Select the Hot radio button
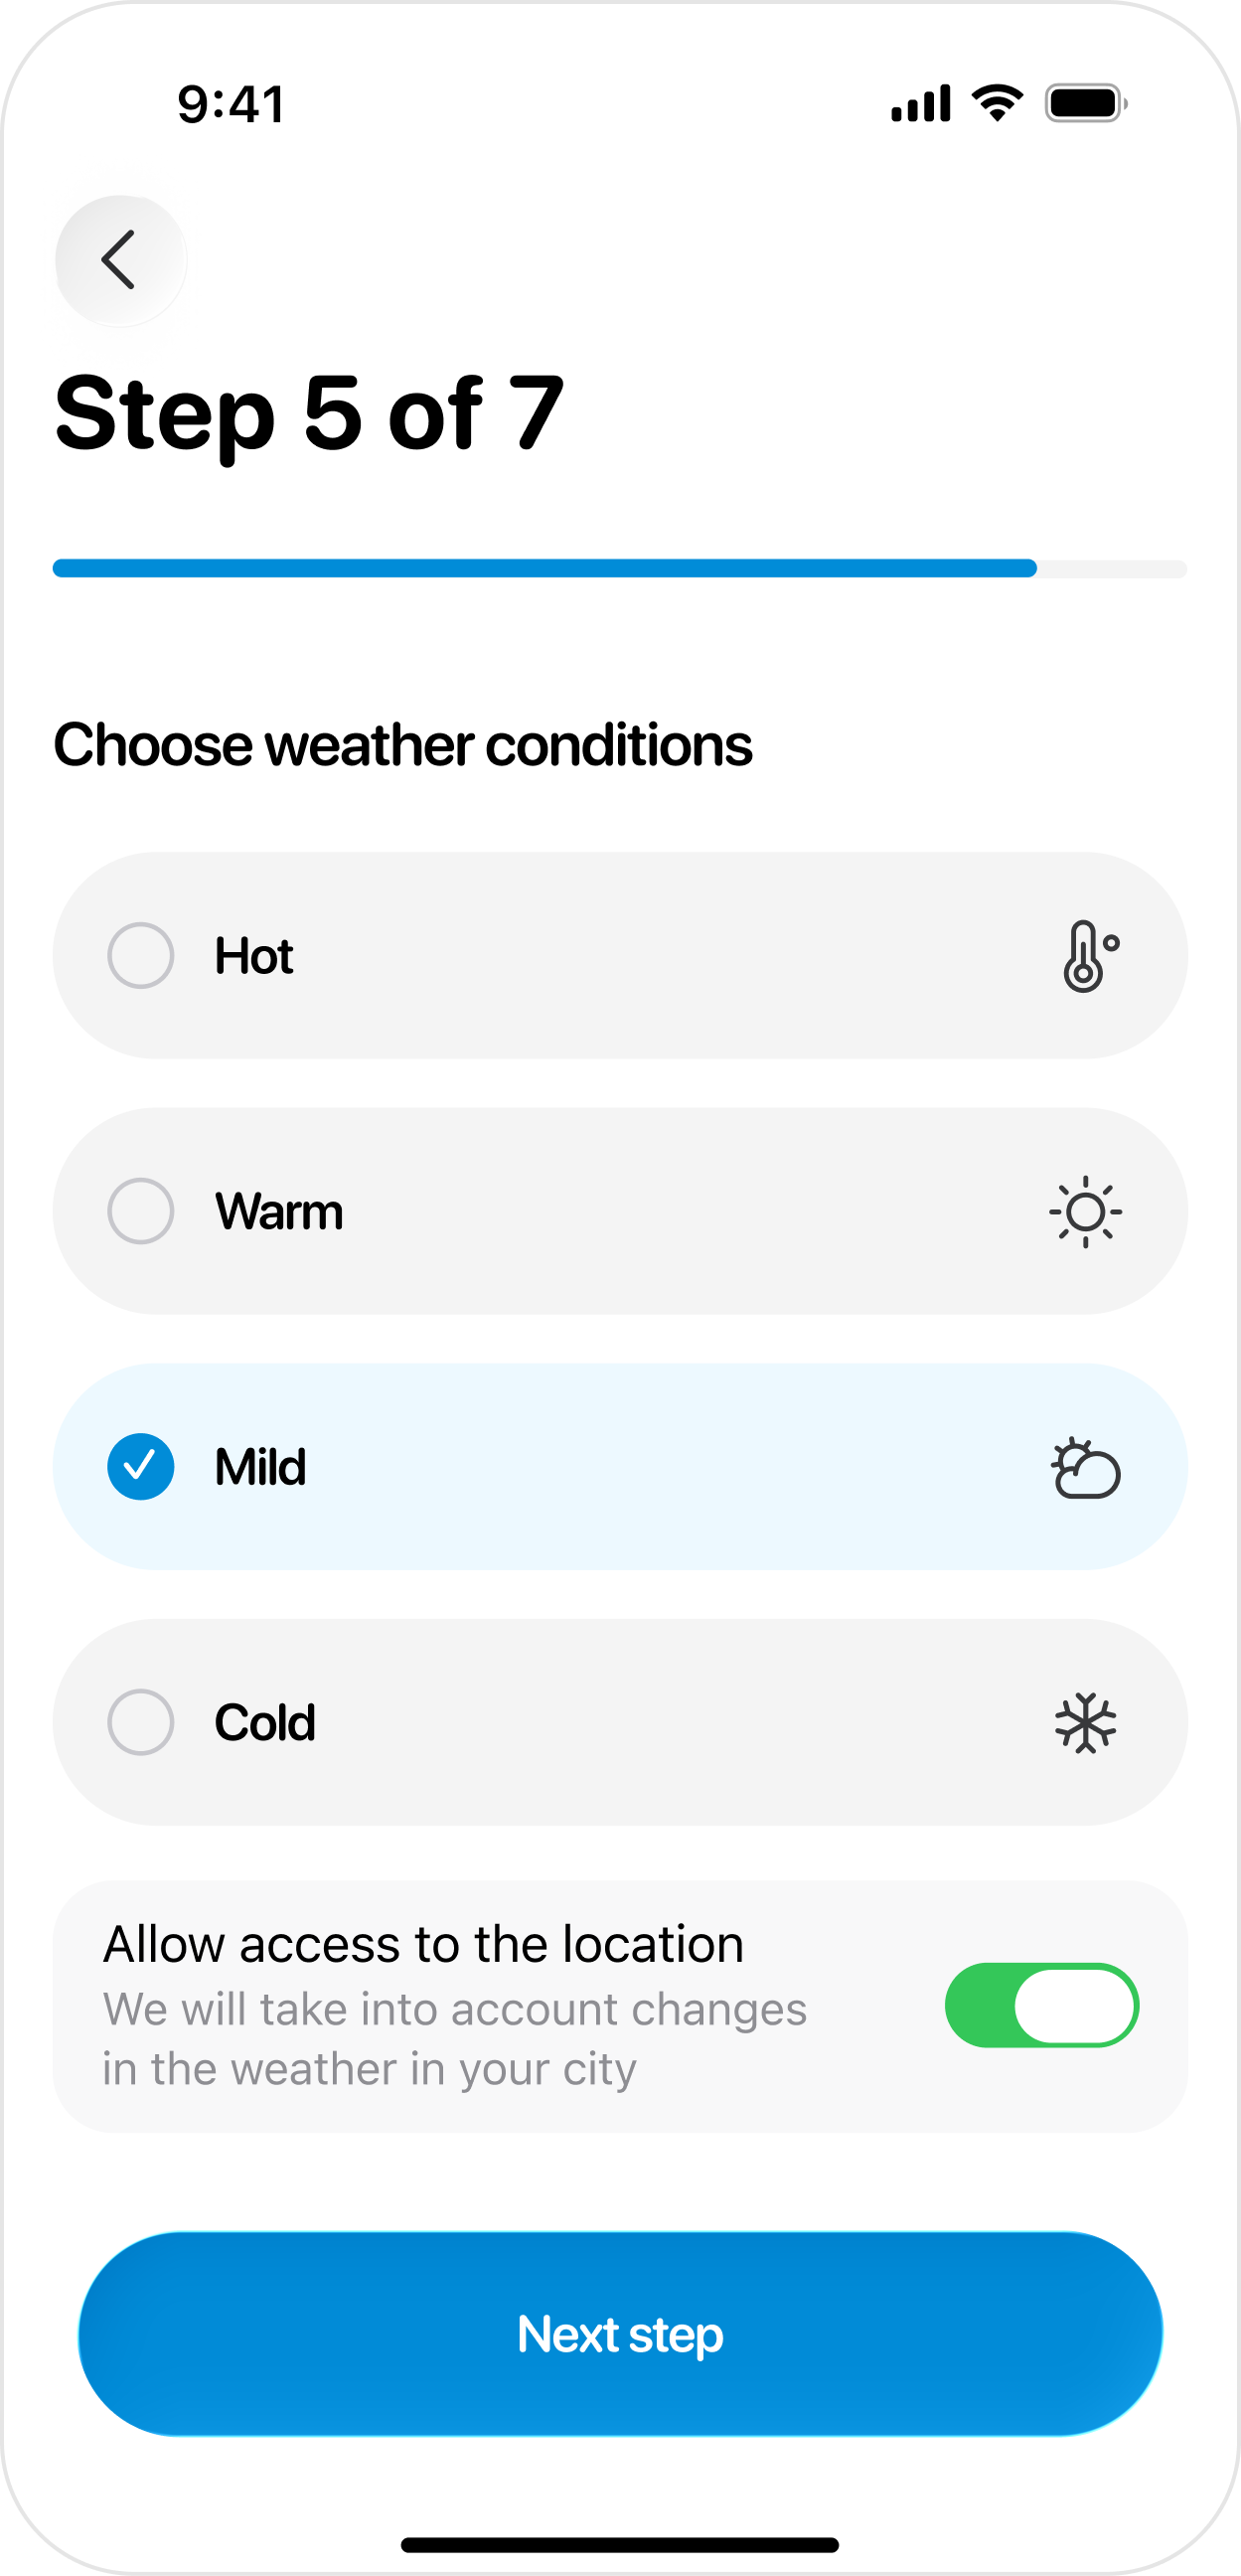This screenshot has height=2576, width=1241. tap(141, 955)
